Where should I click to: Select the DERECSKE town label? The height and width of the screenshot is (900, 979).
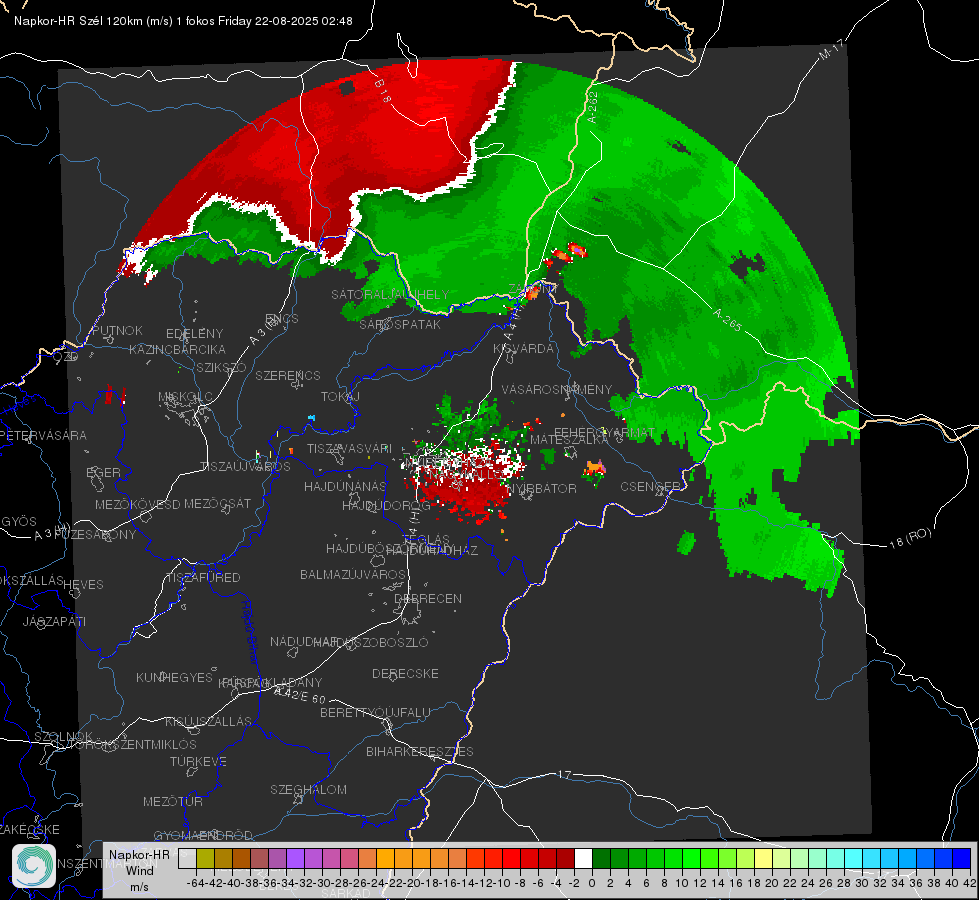405,674
